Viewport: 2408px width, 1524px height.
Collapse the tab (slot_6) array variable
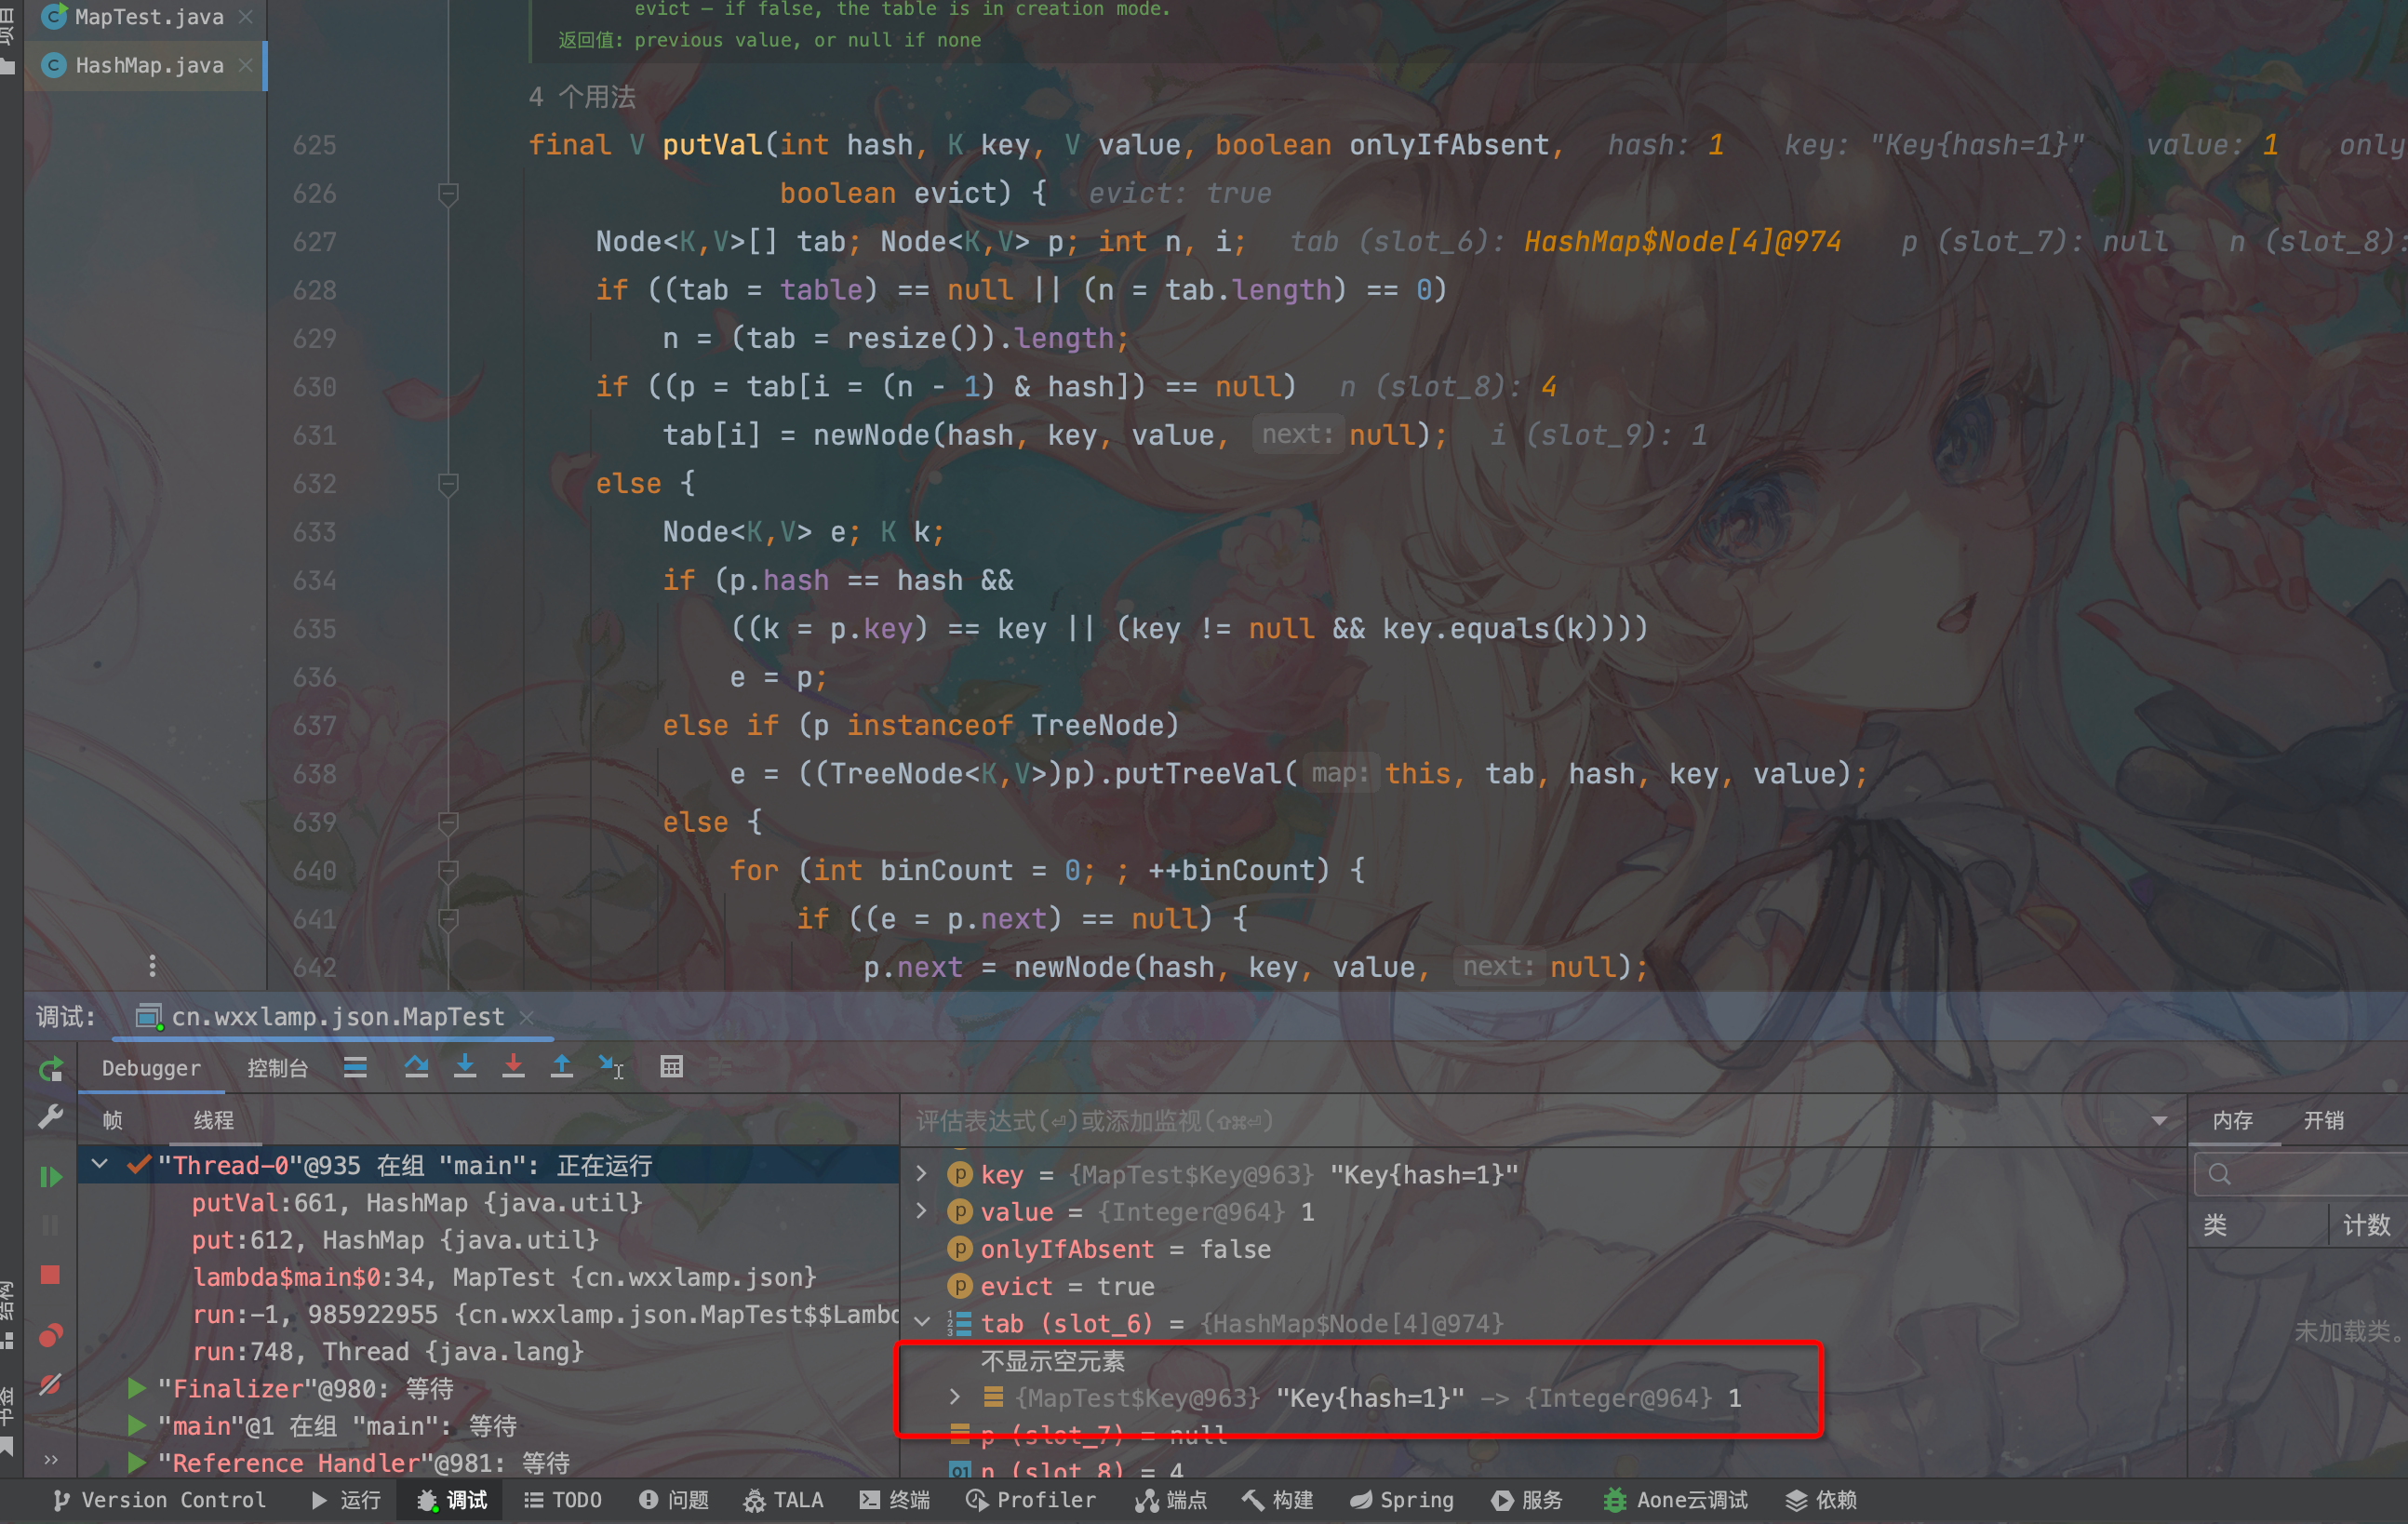pos(922,1323)
